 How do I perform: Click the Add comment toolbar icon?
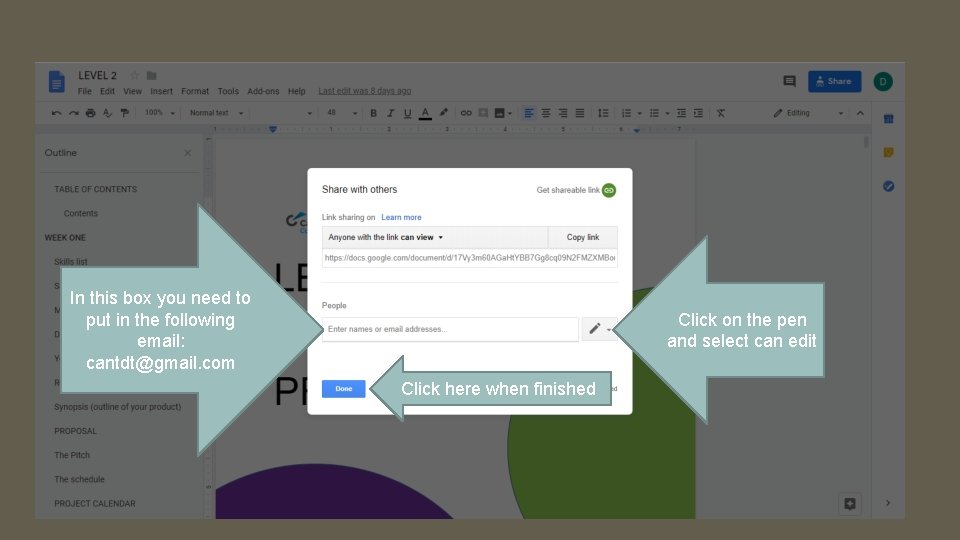coord(483,113)
